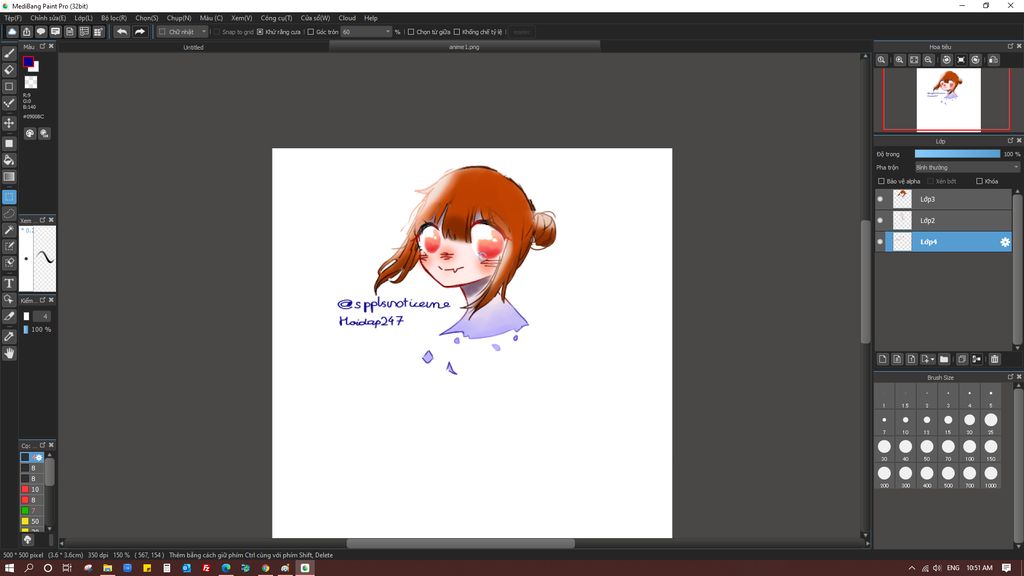Open the Cloud menu
Viewport: 1024px width, 576px height.
[x=347, y=18]
